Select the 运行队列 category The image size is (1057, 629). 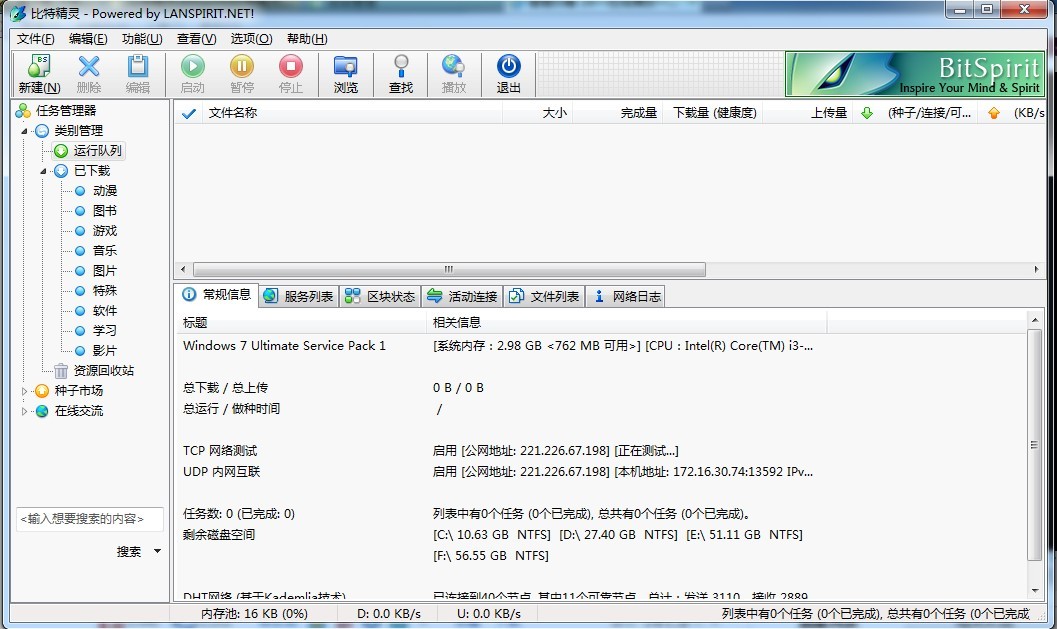(x=97, y=151)
